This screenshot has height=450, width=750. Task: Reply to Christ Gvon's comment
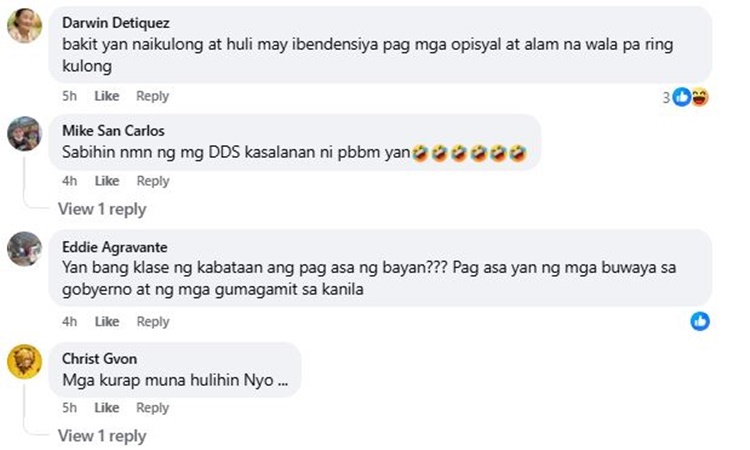coord(153,408)
